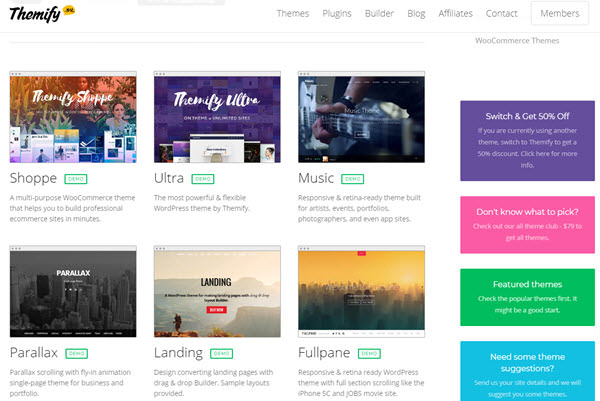
Task: Click the text 'Parallax scrolling with fly-in animation'
Action: [70, 372]
